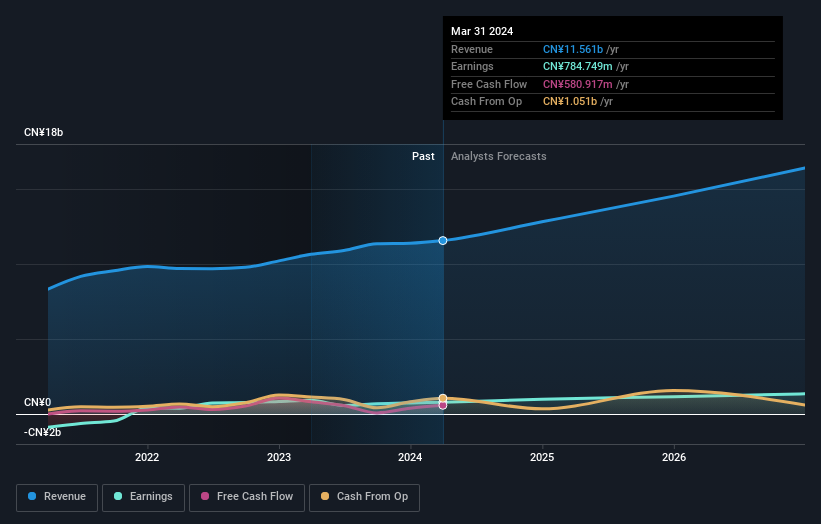
Task: Click the -CN¥2b y-axis label
Action: [42, 432]
